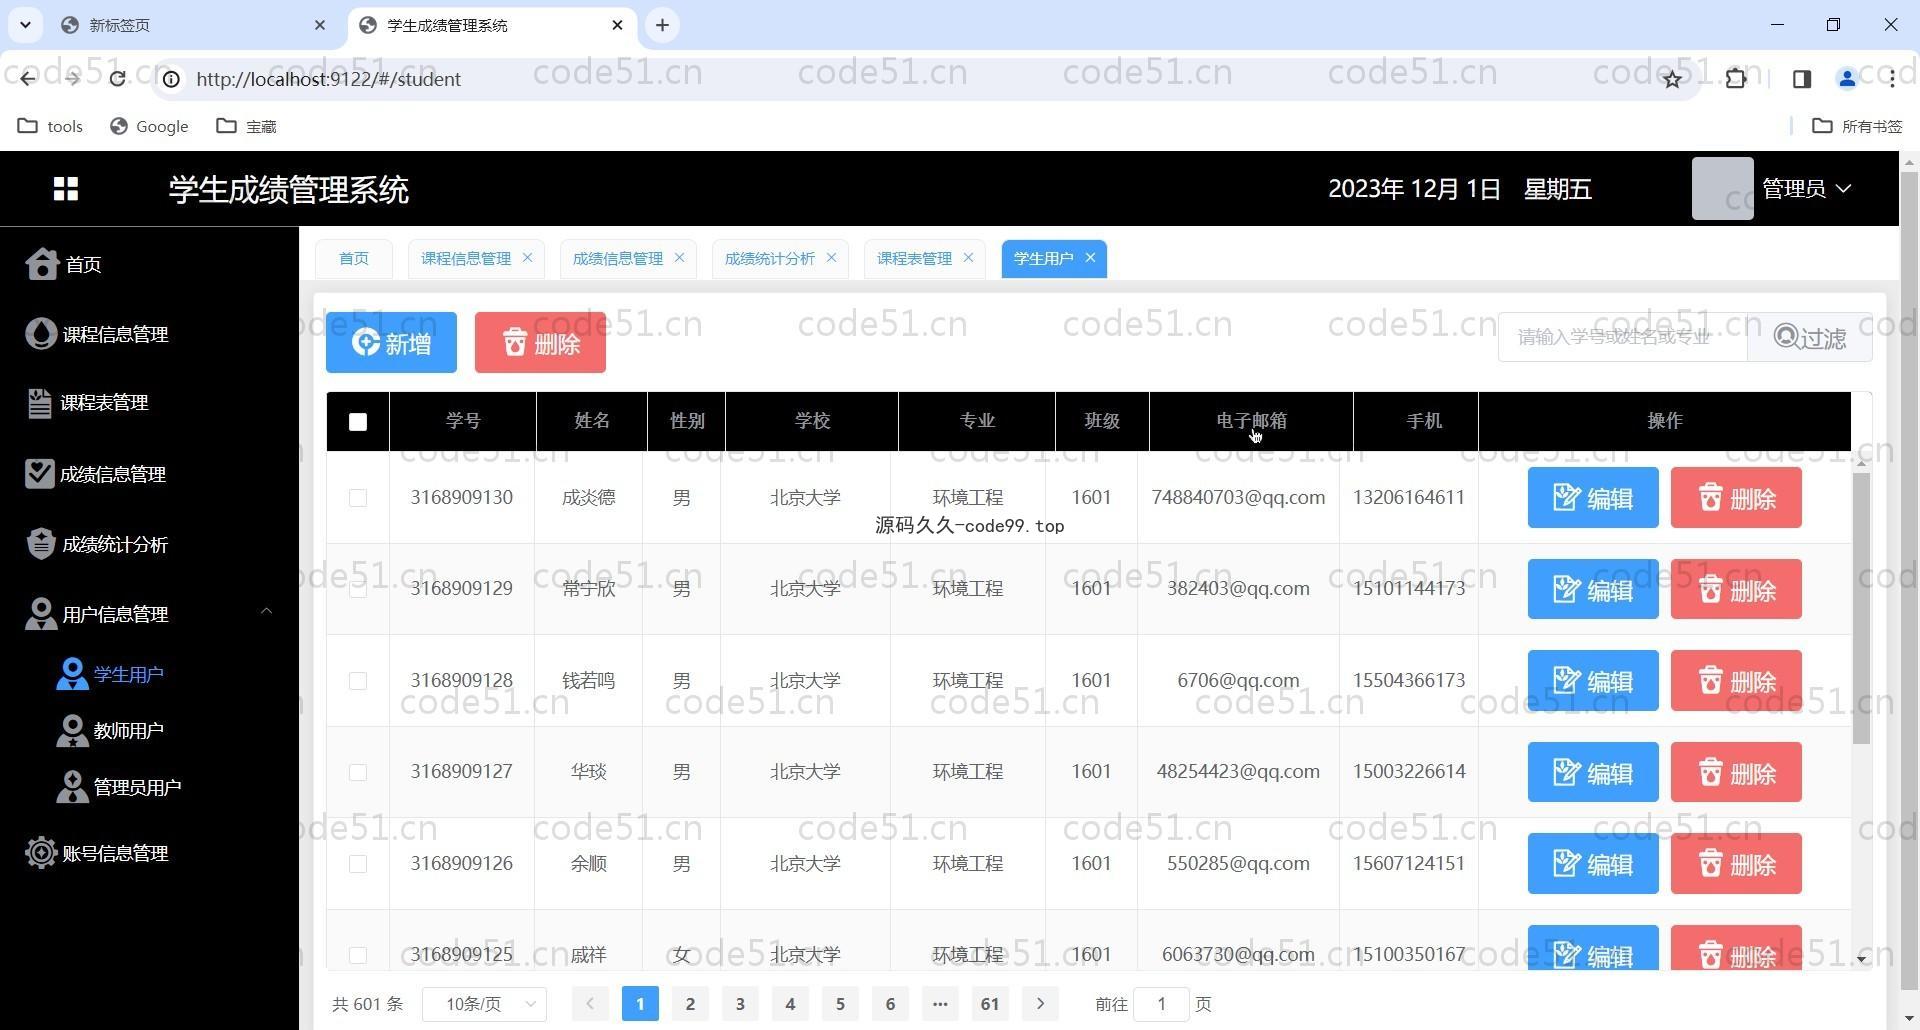
Task: Check the row for student 华琰
Action: pyautogui.click(x=358, y=772)
